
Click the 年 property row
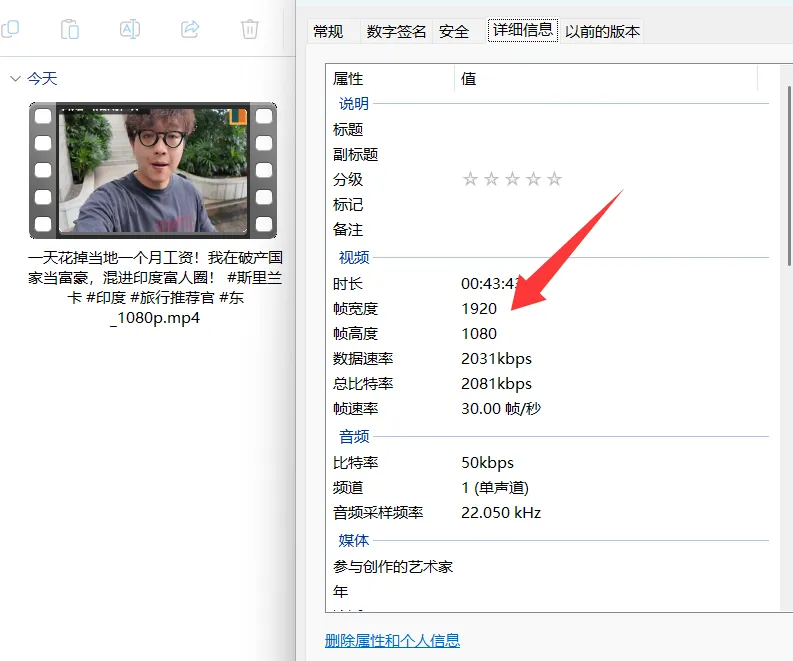[548, 591]
